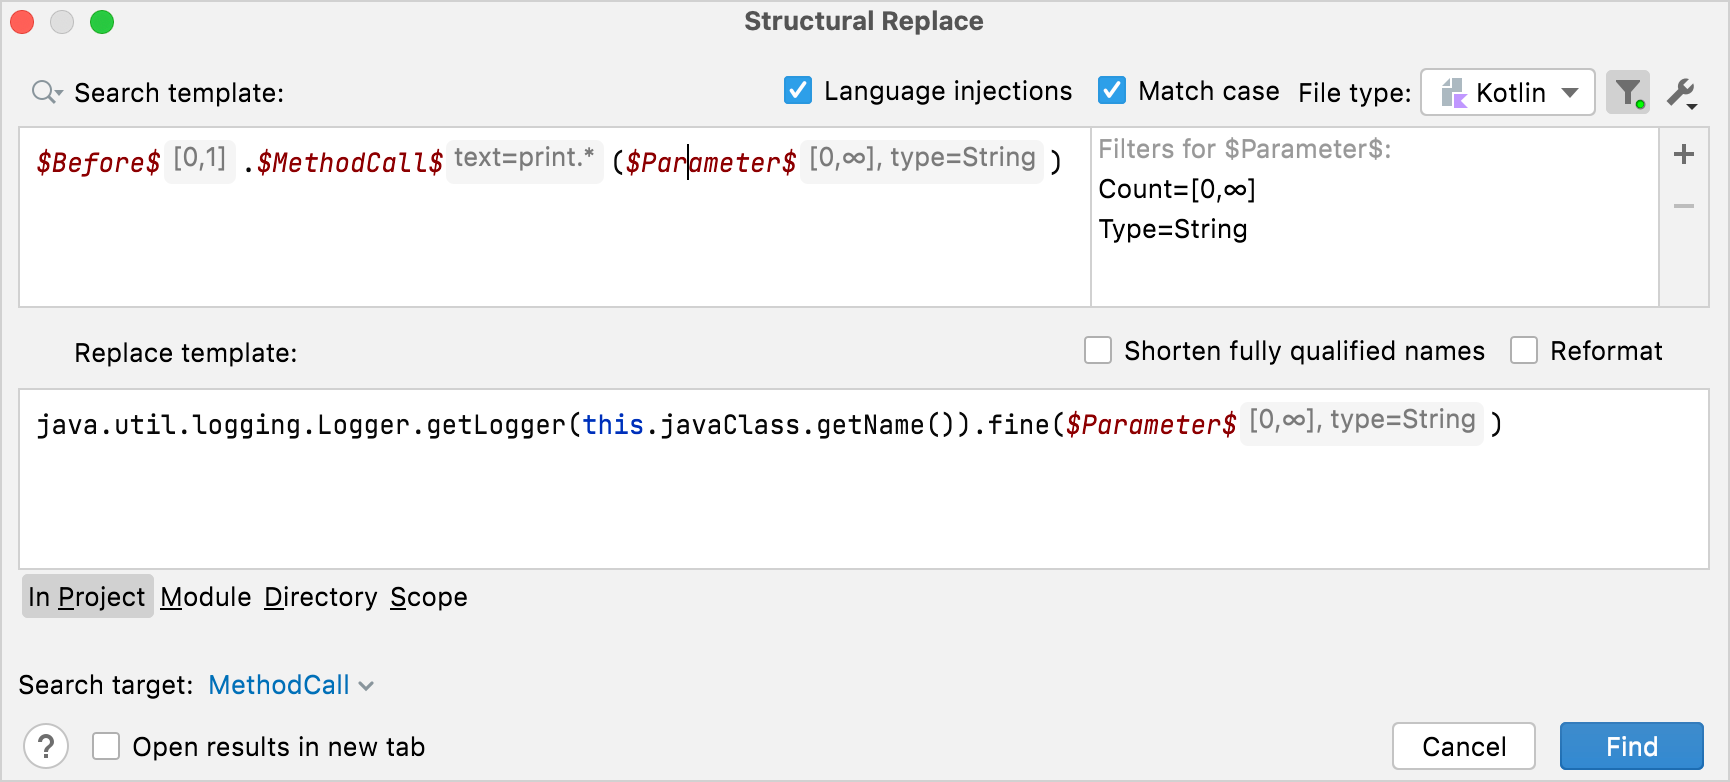Click the $Before$ variable in search template
Screen dimensions: 1730x782
98,162
